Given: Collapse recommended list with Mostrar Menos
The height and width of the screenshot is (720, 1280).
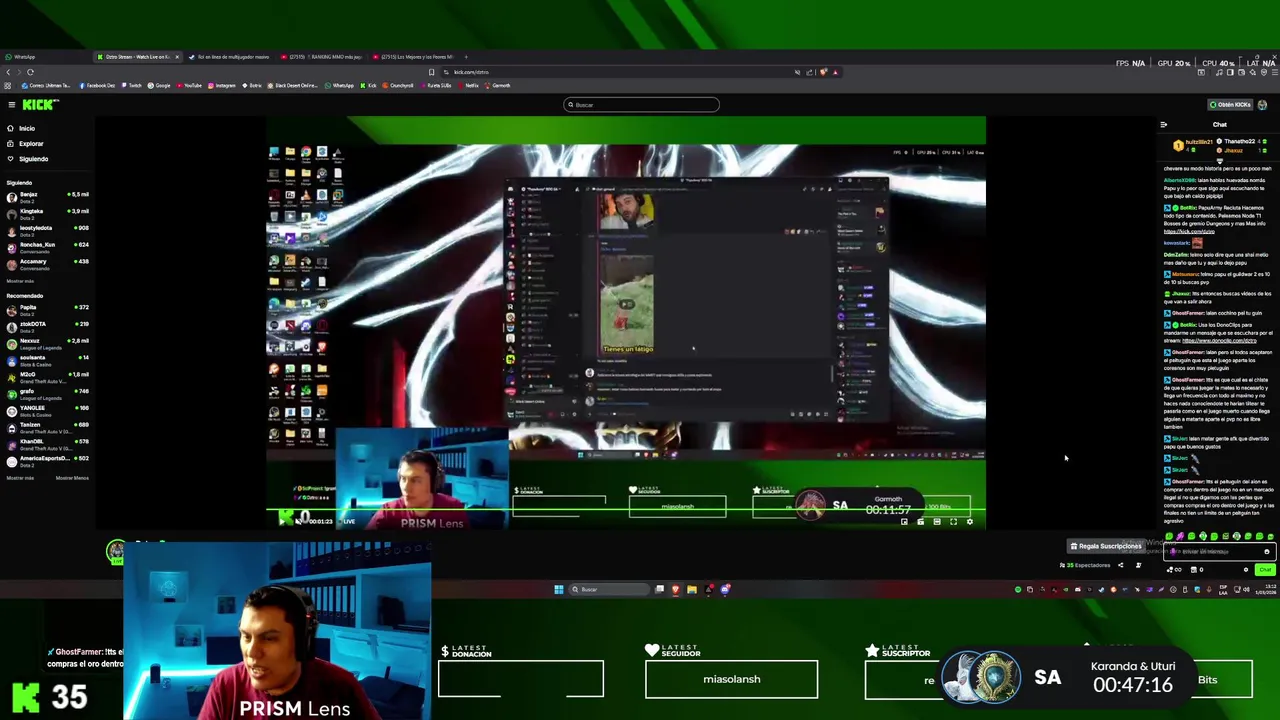Looking at the screenshot, I should [72, 478].
